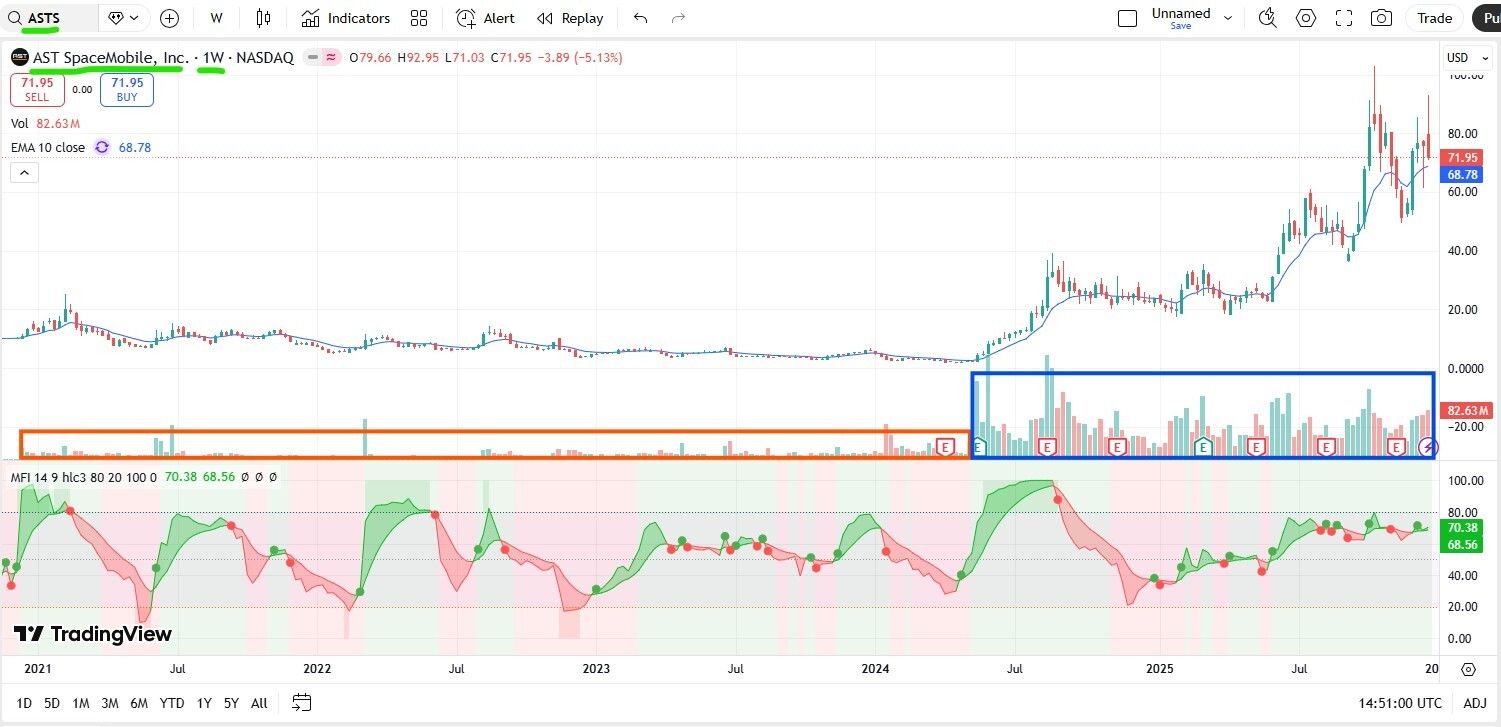Open the Go to date calendar icon

tap(302, 703)
